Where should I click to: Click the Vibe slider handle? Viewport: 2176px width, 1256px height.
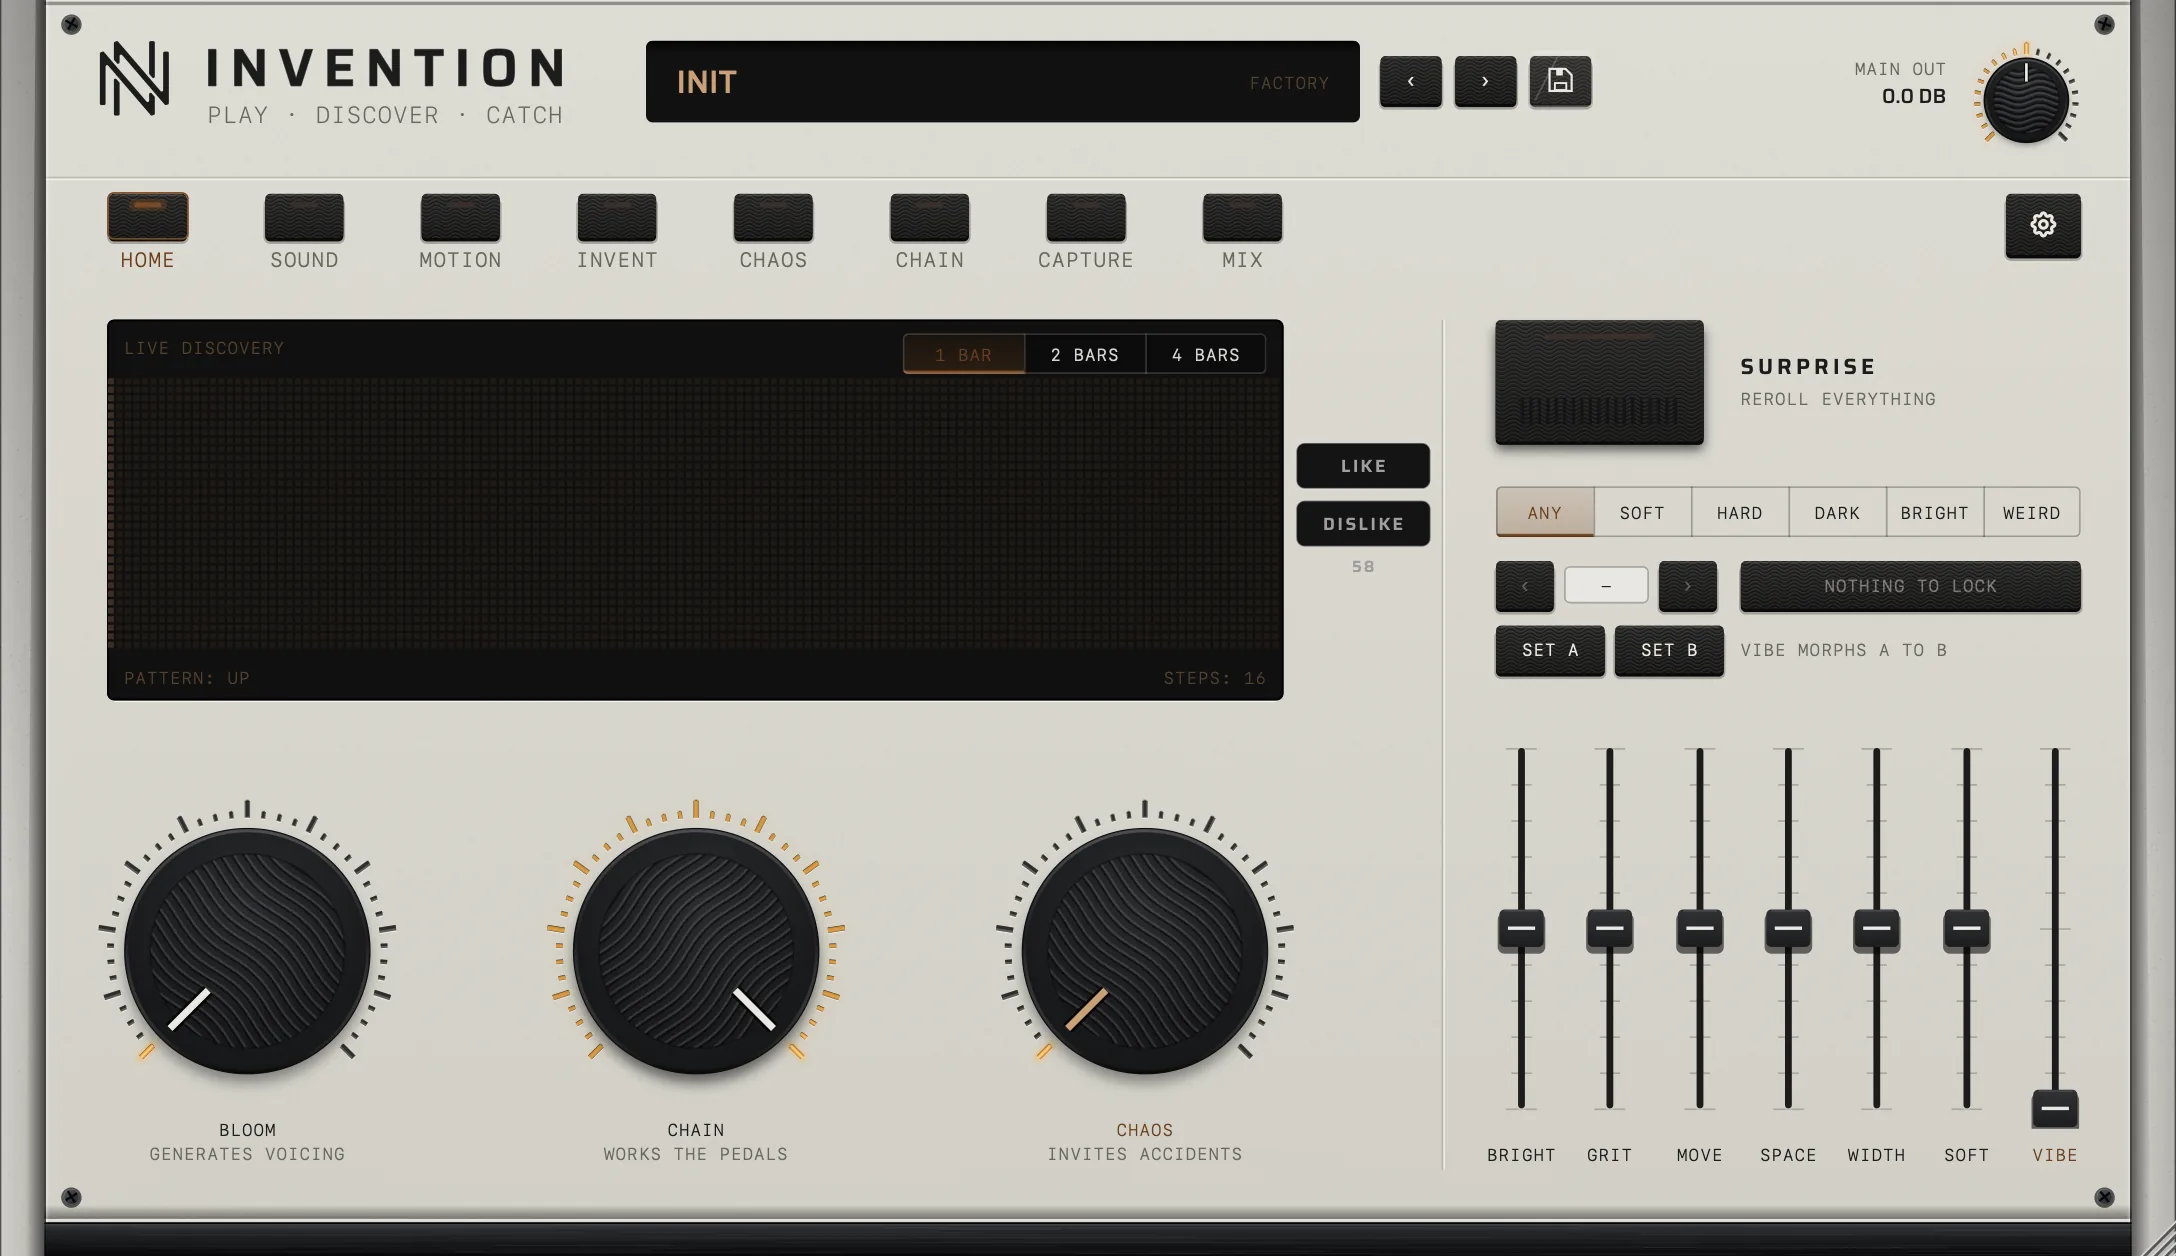2055,1109
